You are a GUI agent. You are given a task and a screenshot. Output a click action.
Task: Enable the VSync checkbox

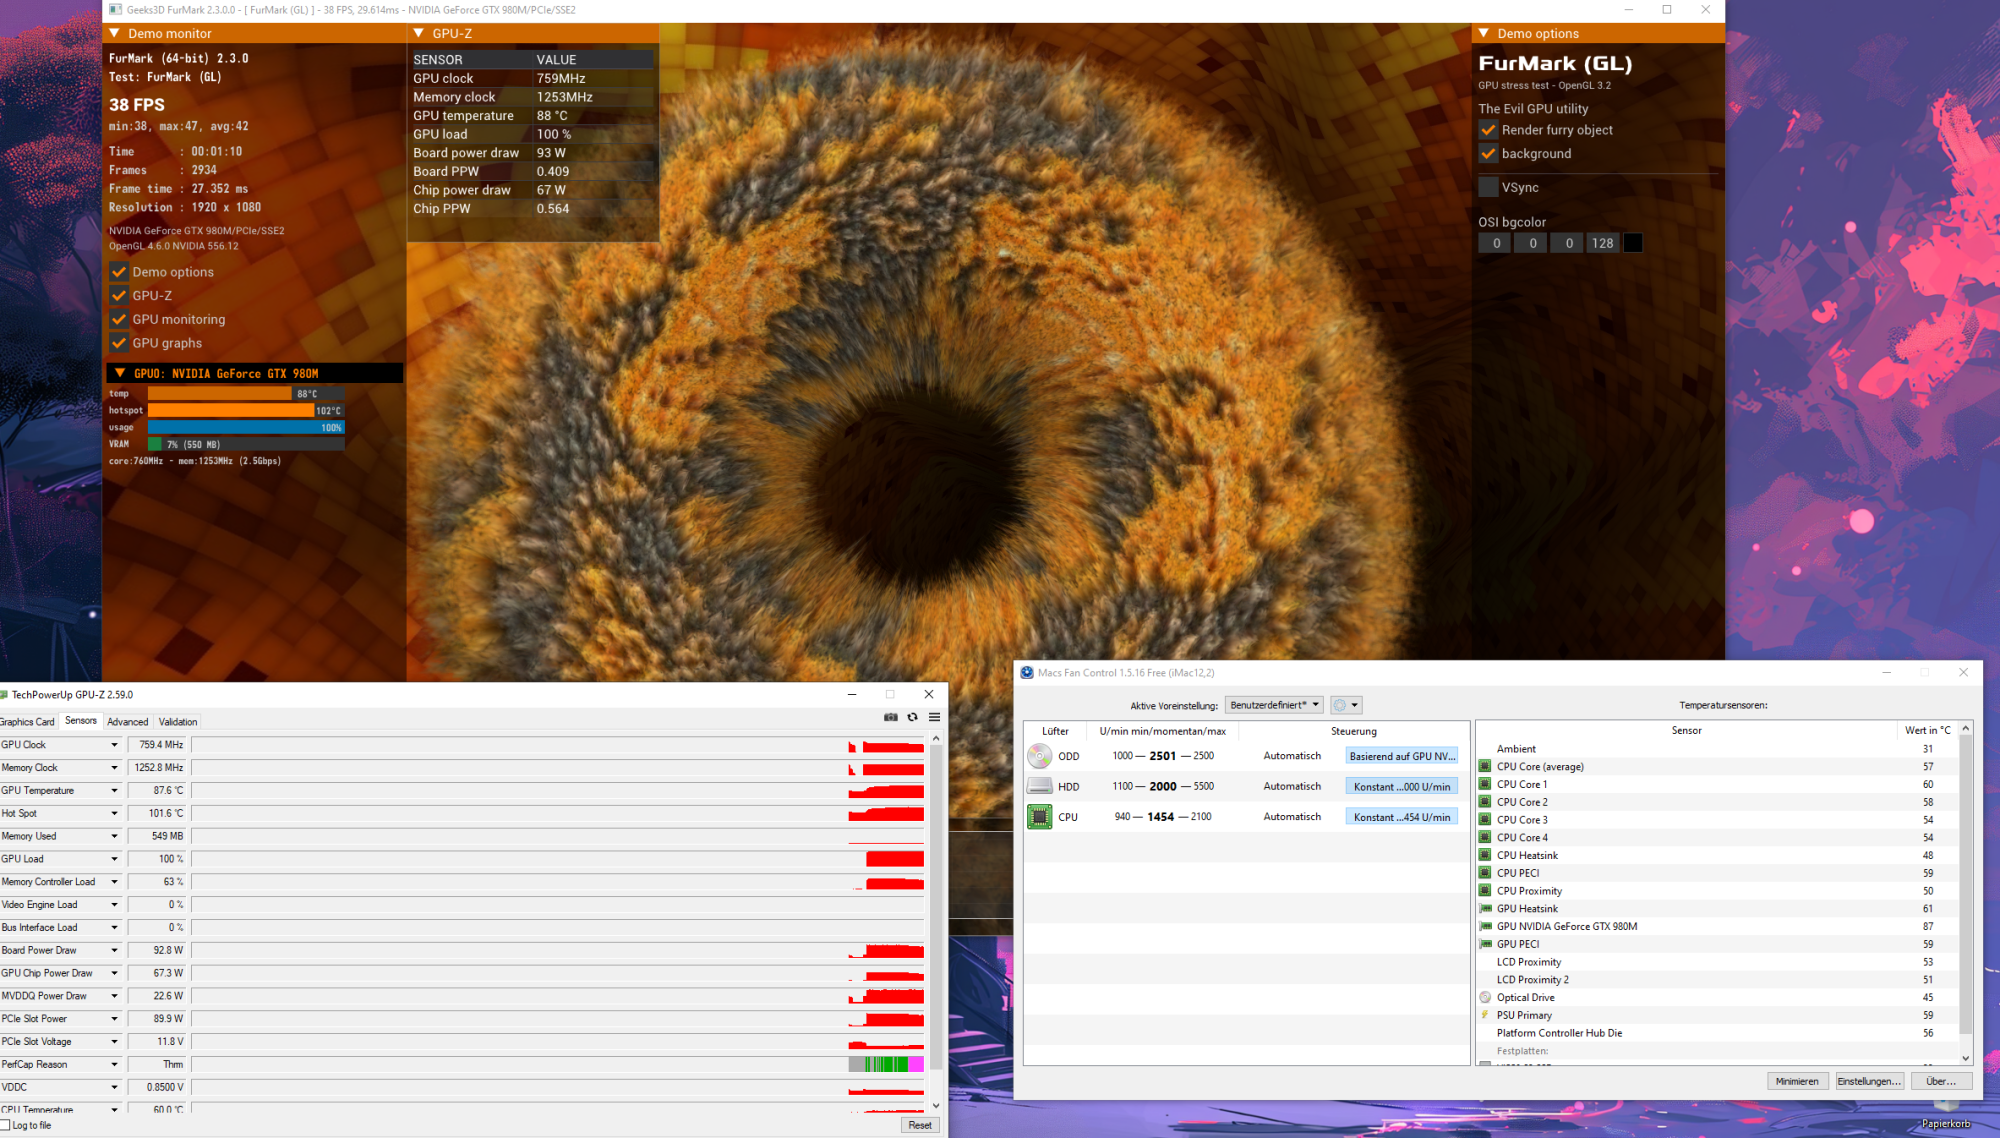pyautogui.click(x=1488, y=187)
